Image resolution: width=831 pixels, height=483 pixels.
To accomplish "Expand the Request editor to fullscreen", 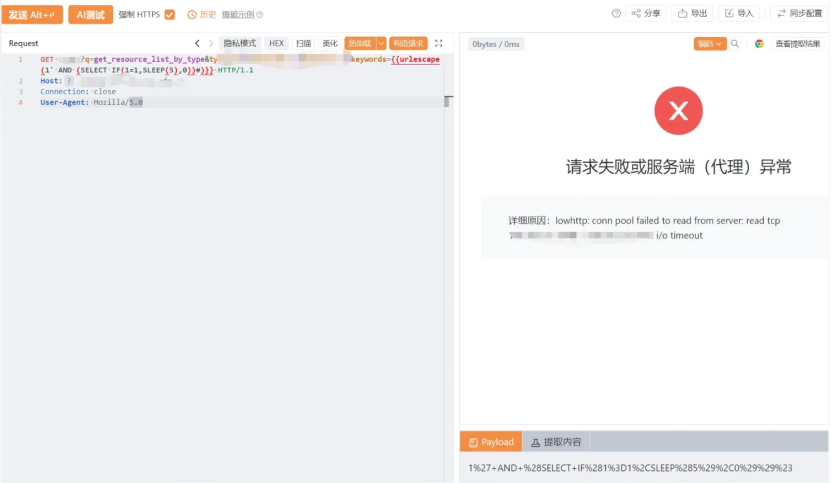I will [439, 43].
